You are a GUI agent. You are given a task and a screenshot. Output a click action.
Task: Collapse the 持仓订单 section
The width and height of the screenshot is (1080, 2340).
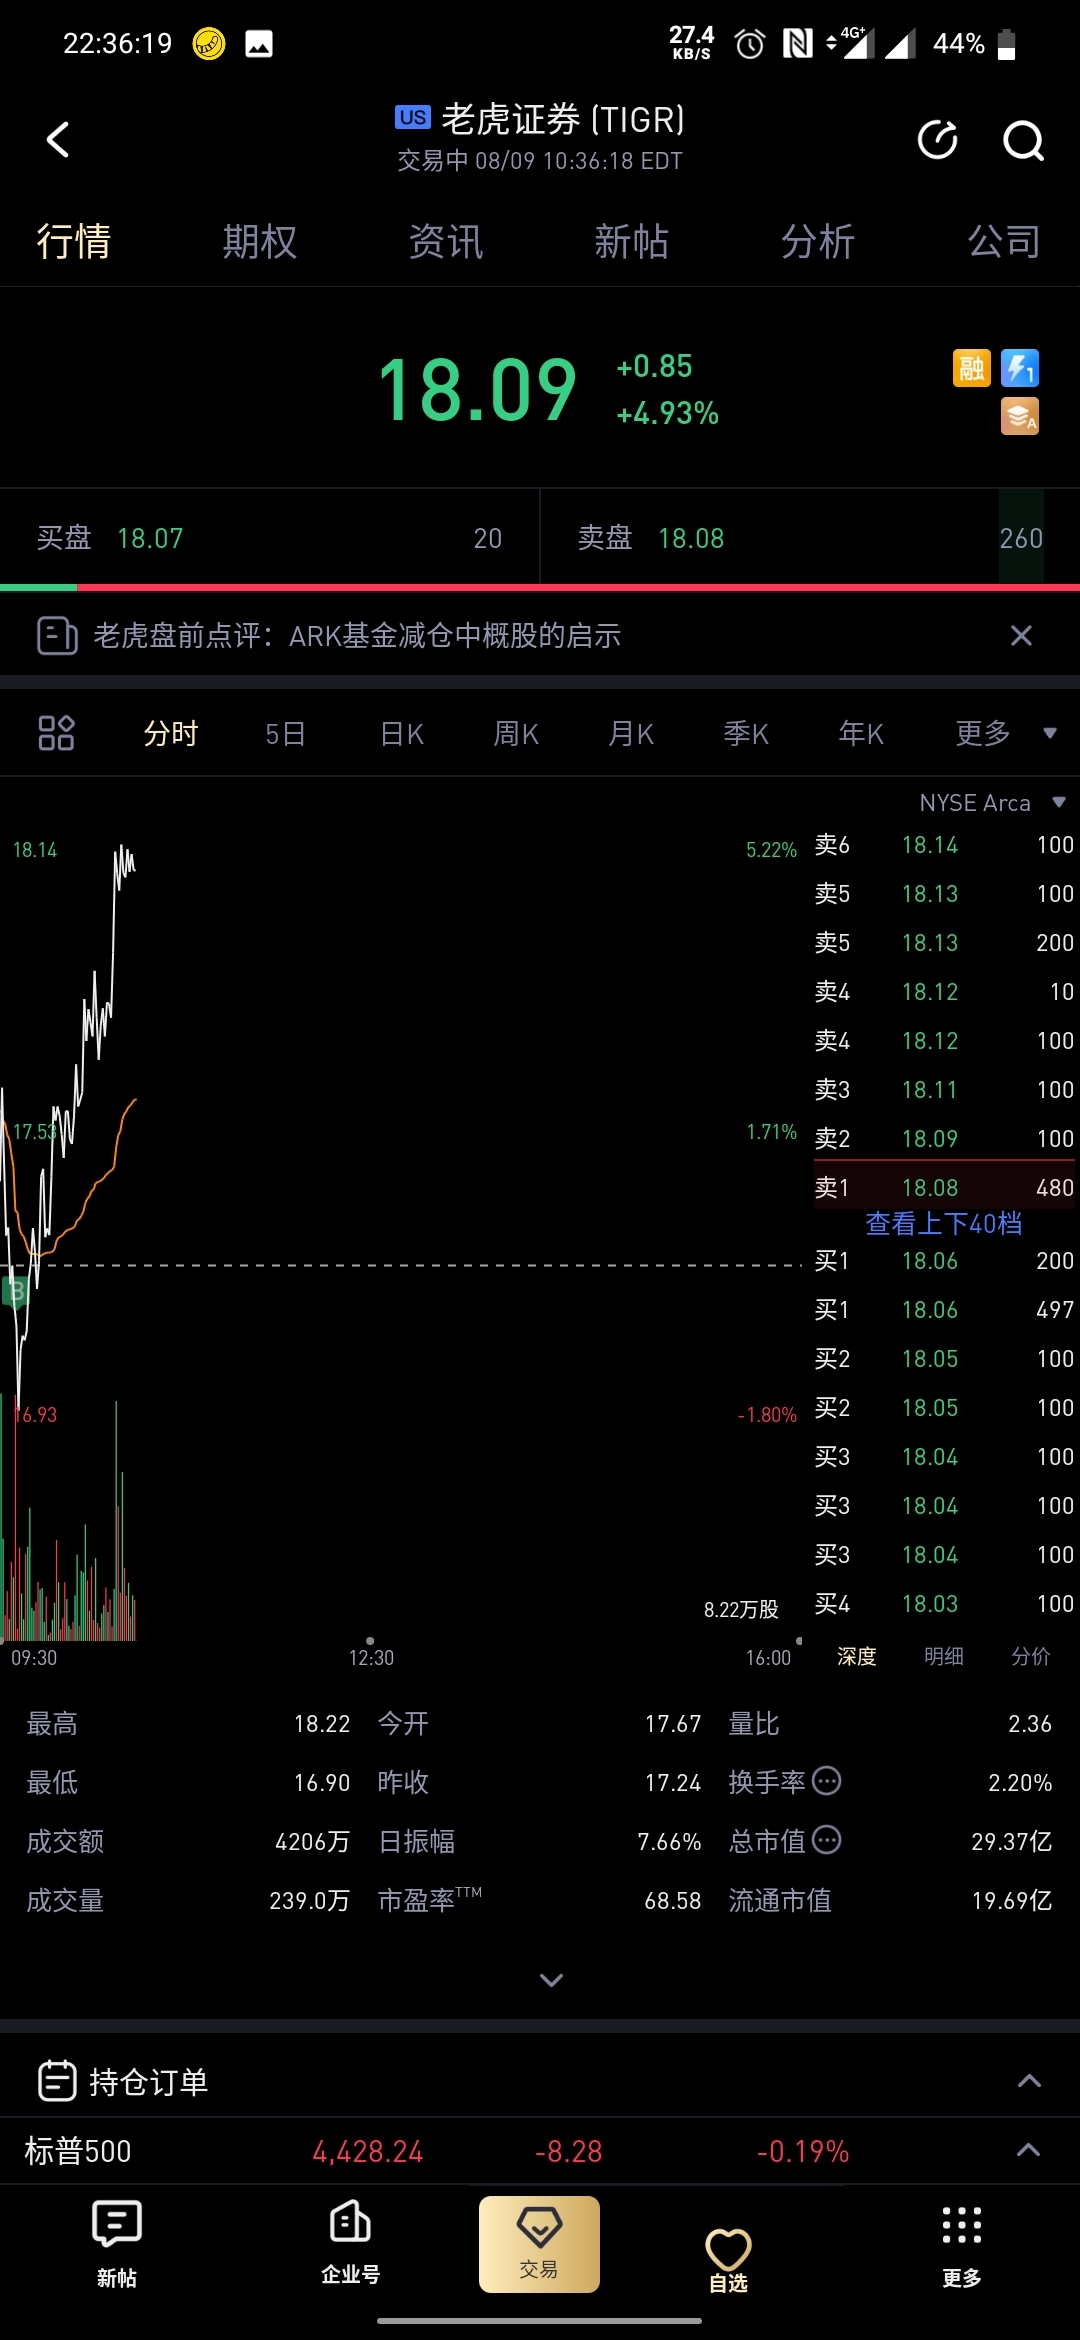click(x=1029, y=2081)
